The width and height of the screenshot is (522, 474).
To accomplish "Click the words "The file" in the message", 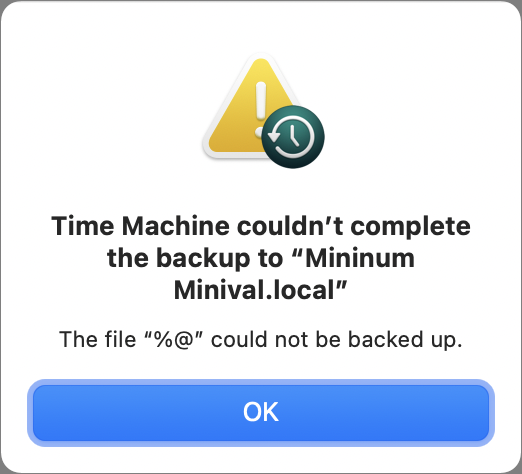I will pos(98,339).
